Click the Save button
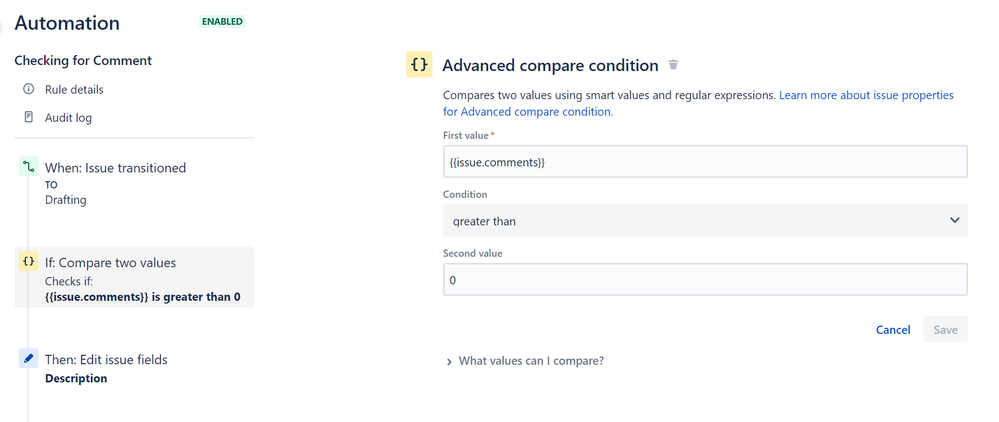This screenshot has width=999, height=422. point(945,330)
